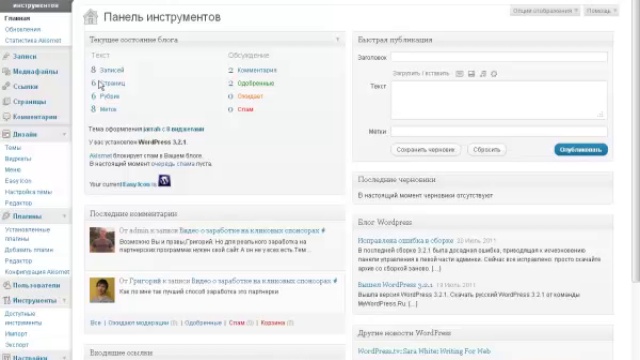Open Экспорт under Инструменты
The width and height of the screenshot is (640, 360).
point(16,344)
